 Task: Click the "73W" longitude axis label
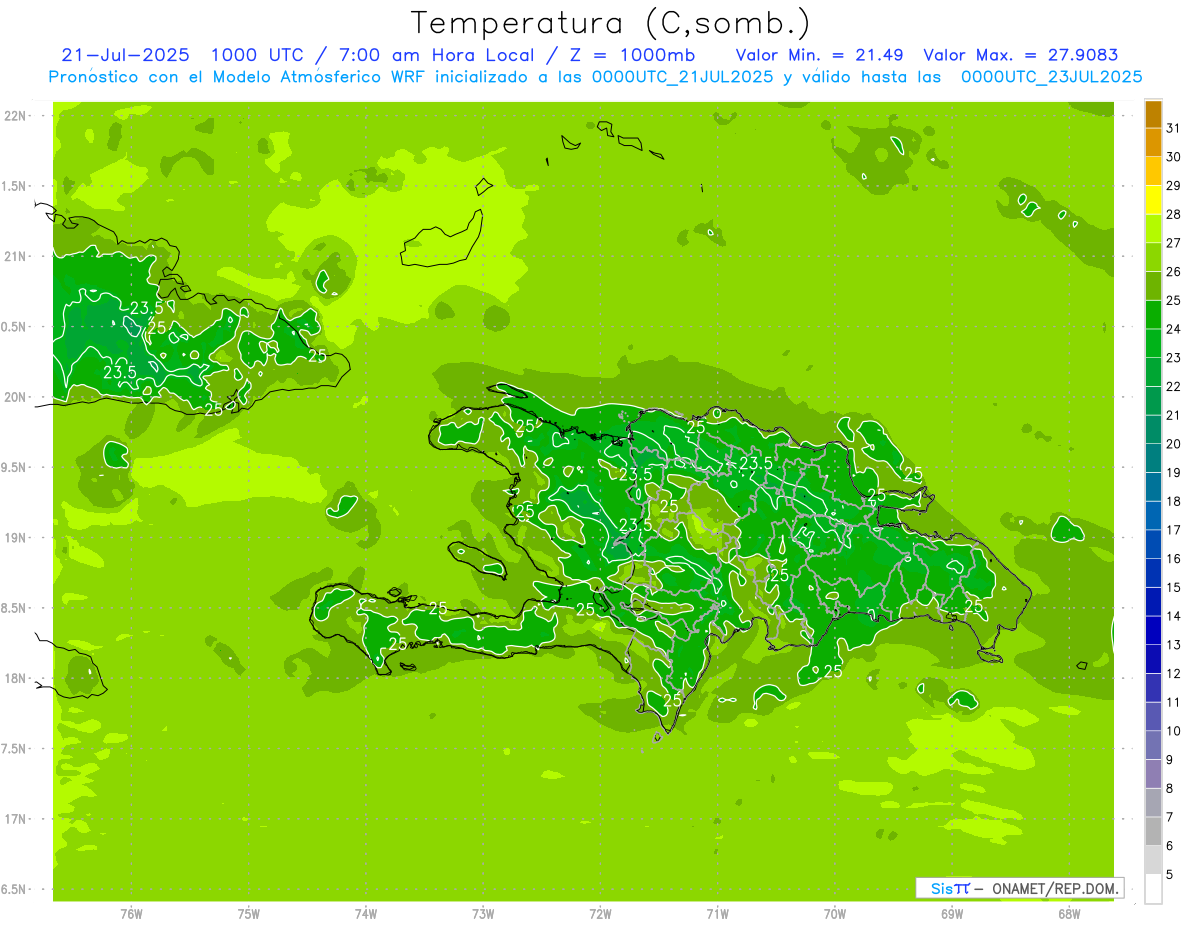(483, 914)
